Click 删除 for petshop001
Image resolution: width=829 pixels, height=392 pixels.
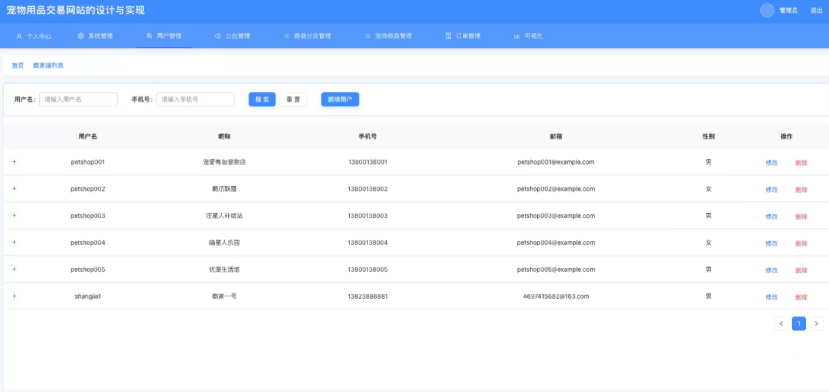(801, 163)
